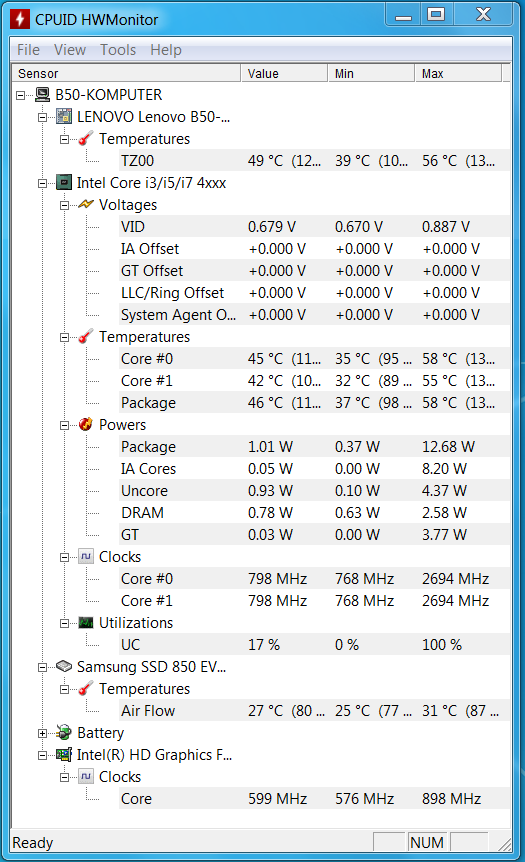Collapse the Voltages section
The image size is (525, 862).
pos(64,205)
